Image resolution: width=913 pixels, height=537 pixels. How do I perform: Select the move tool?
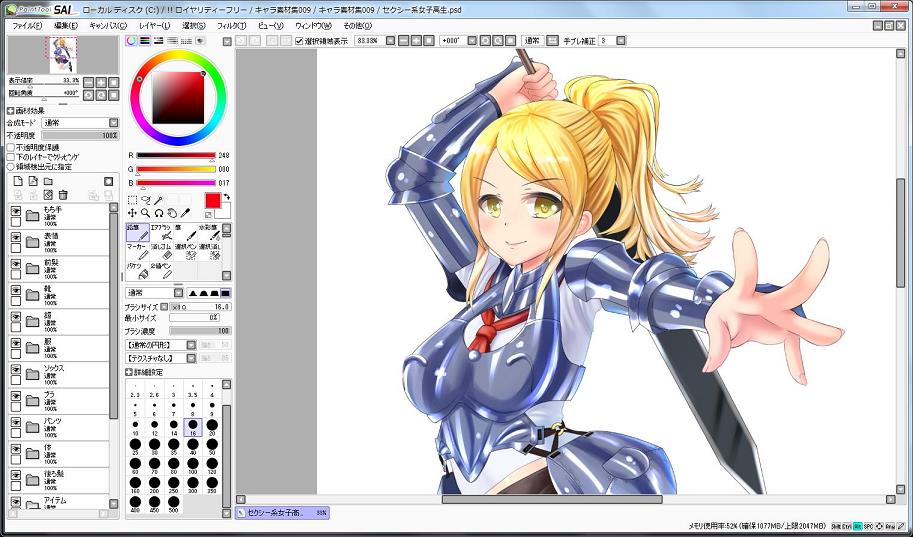click(x=133, y=213)
